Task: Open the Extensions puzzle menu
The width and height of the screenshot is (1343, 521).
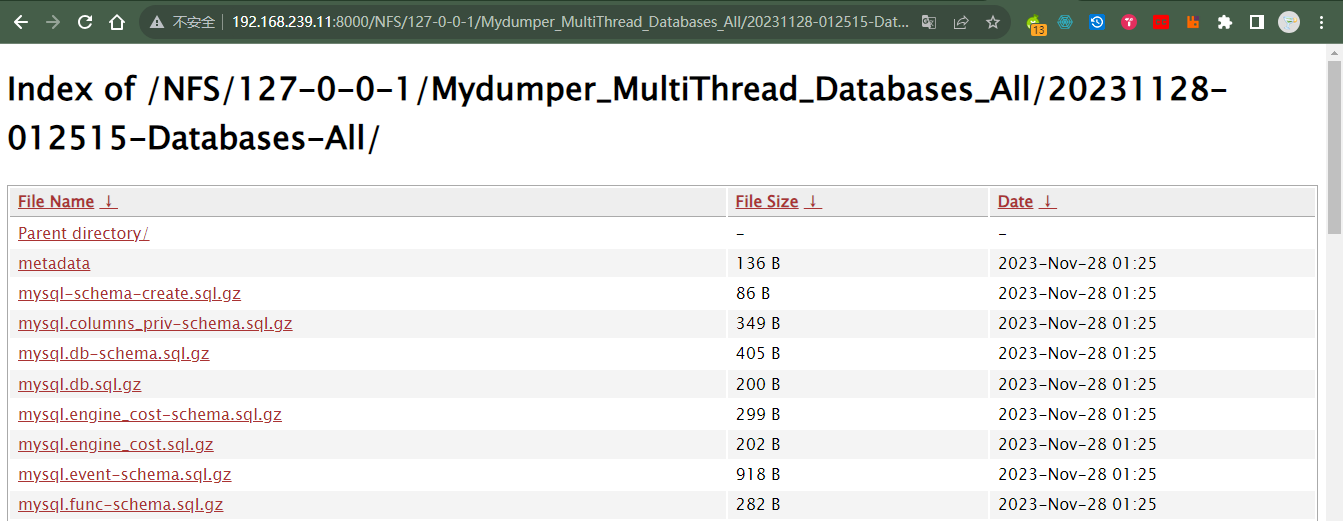Action: pos(1225,22)
